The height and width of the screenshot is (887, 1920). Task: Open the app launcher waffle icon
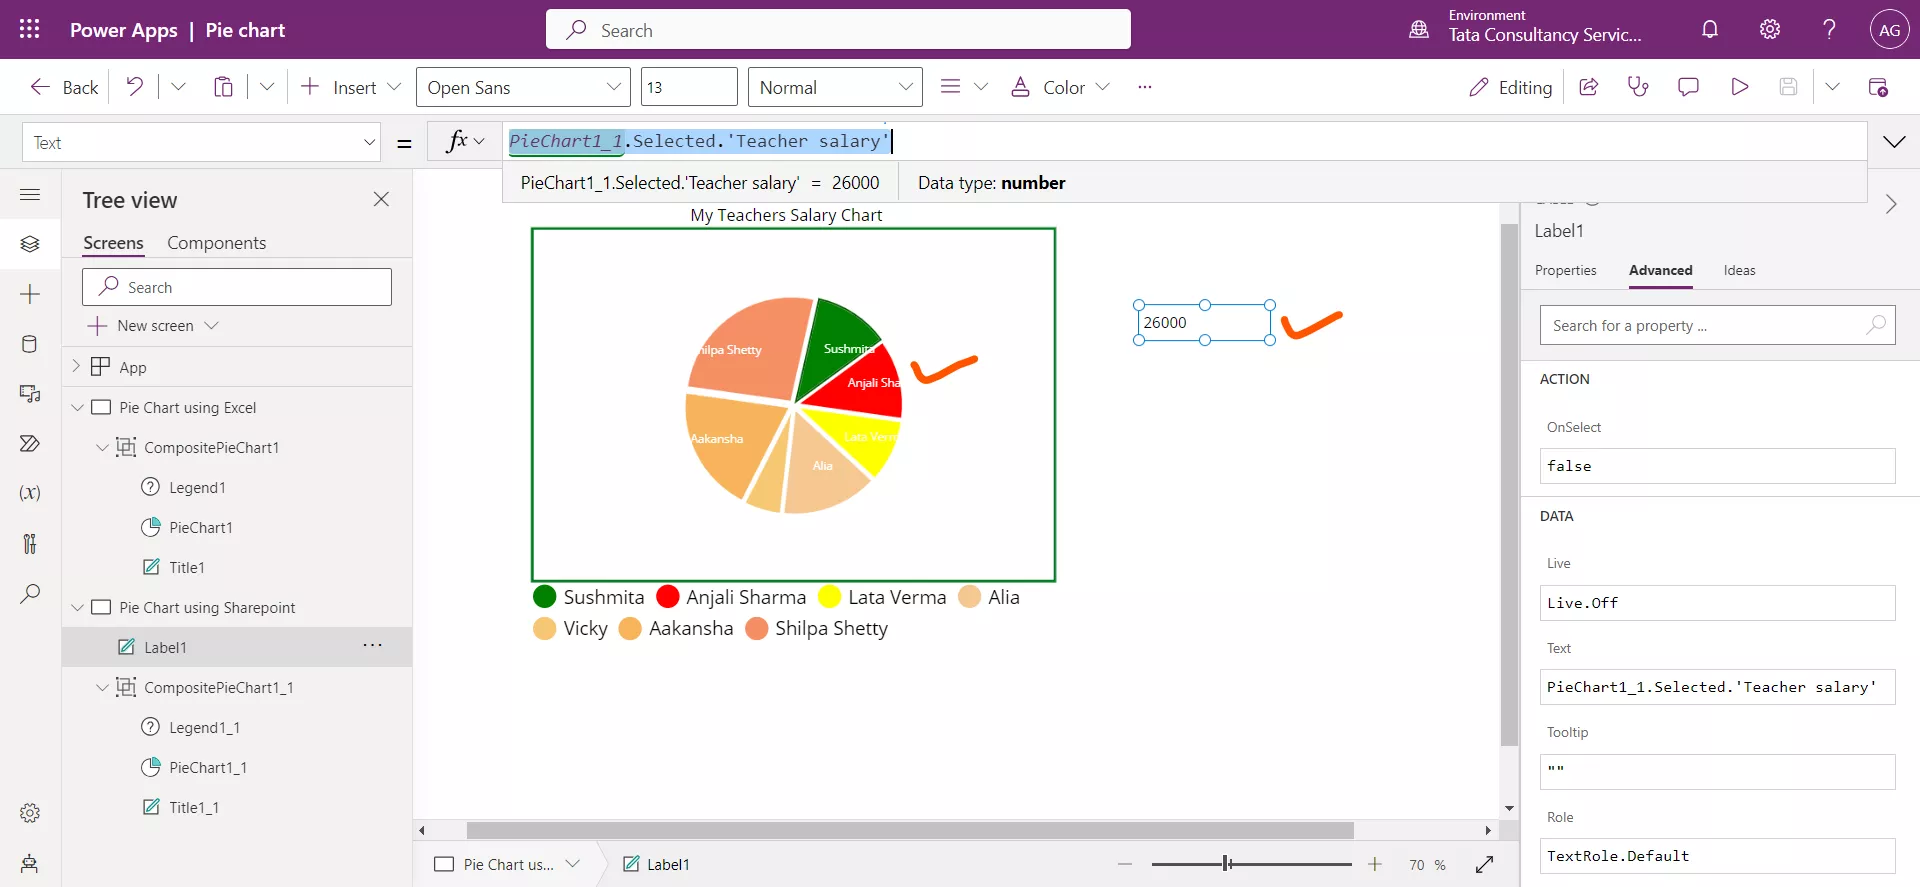pos(30,30)
